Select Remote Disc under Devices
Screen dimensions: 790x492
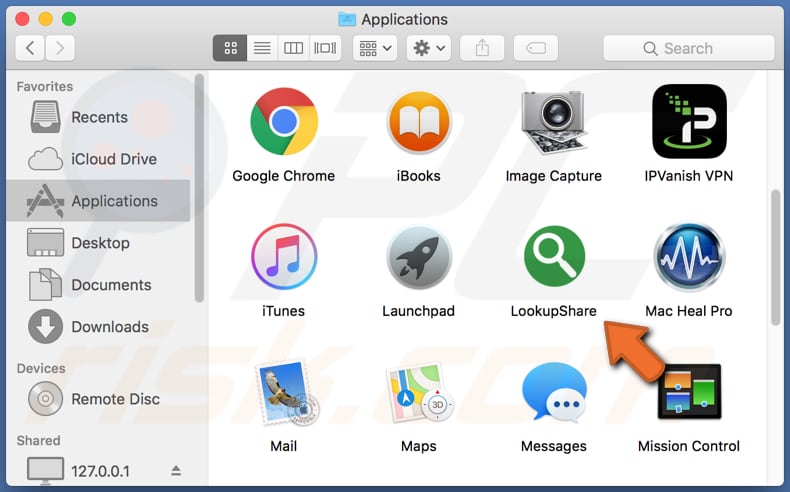pos(99,399)
